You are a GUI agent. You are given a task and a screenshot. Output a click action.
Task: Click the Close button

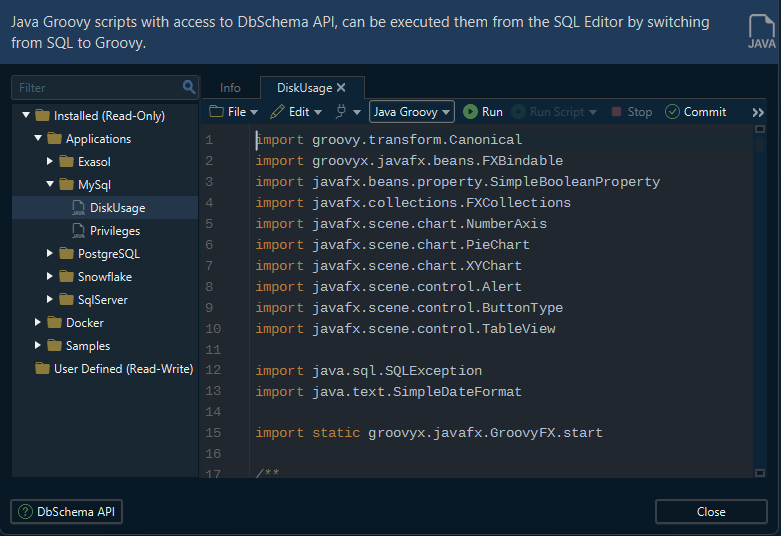[711, 512]
